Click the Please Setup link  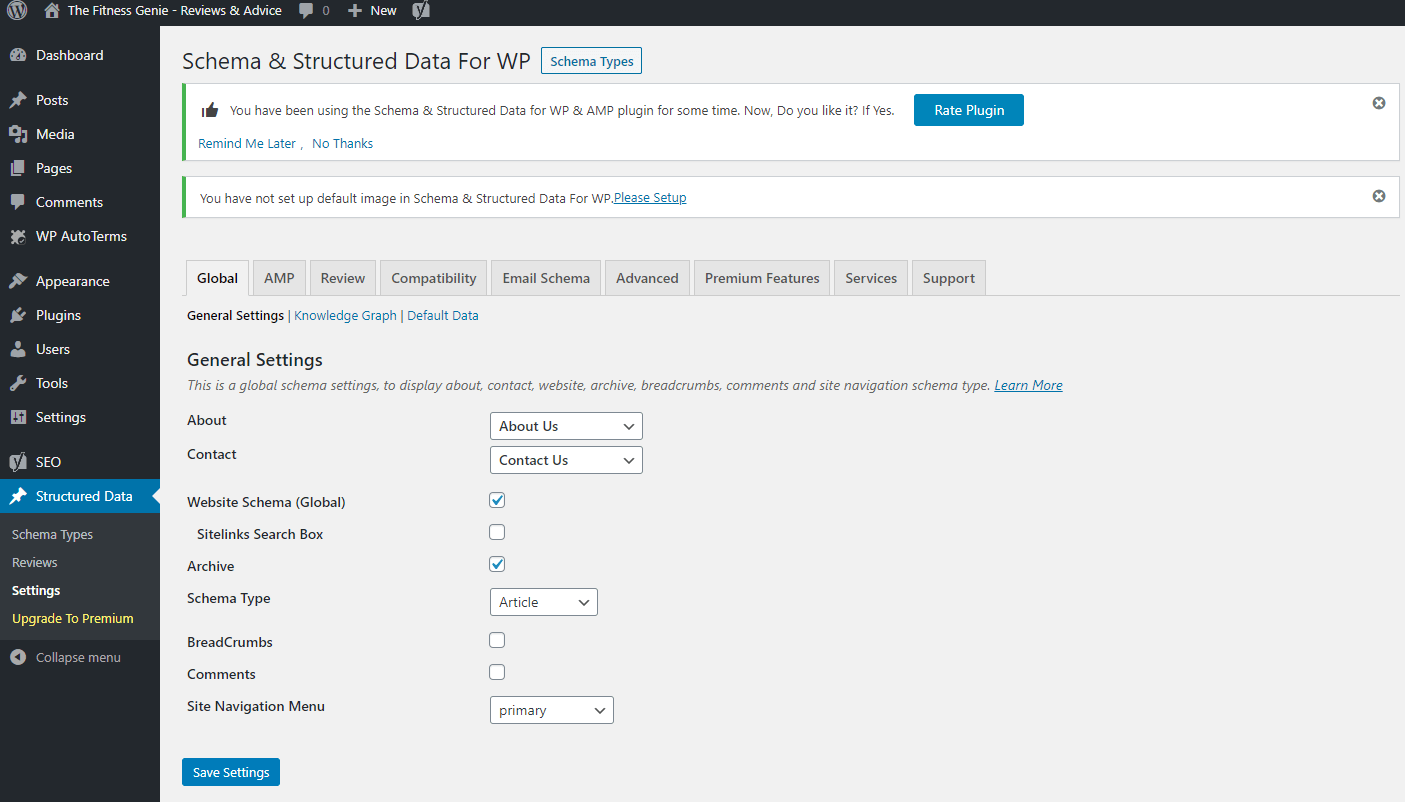(x=650, y=198)
